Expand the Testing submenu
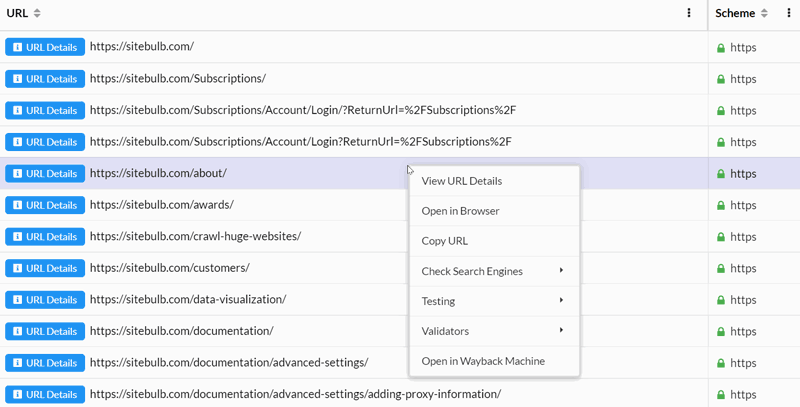The width and height of the screenshot is (800, 407). (x=494, y=301)
